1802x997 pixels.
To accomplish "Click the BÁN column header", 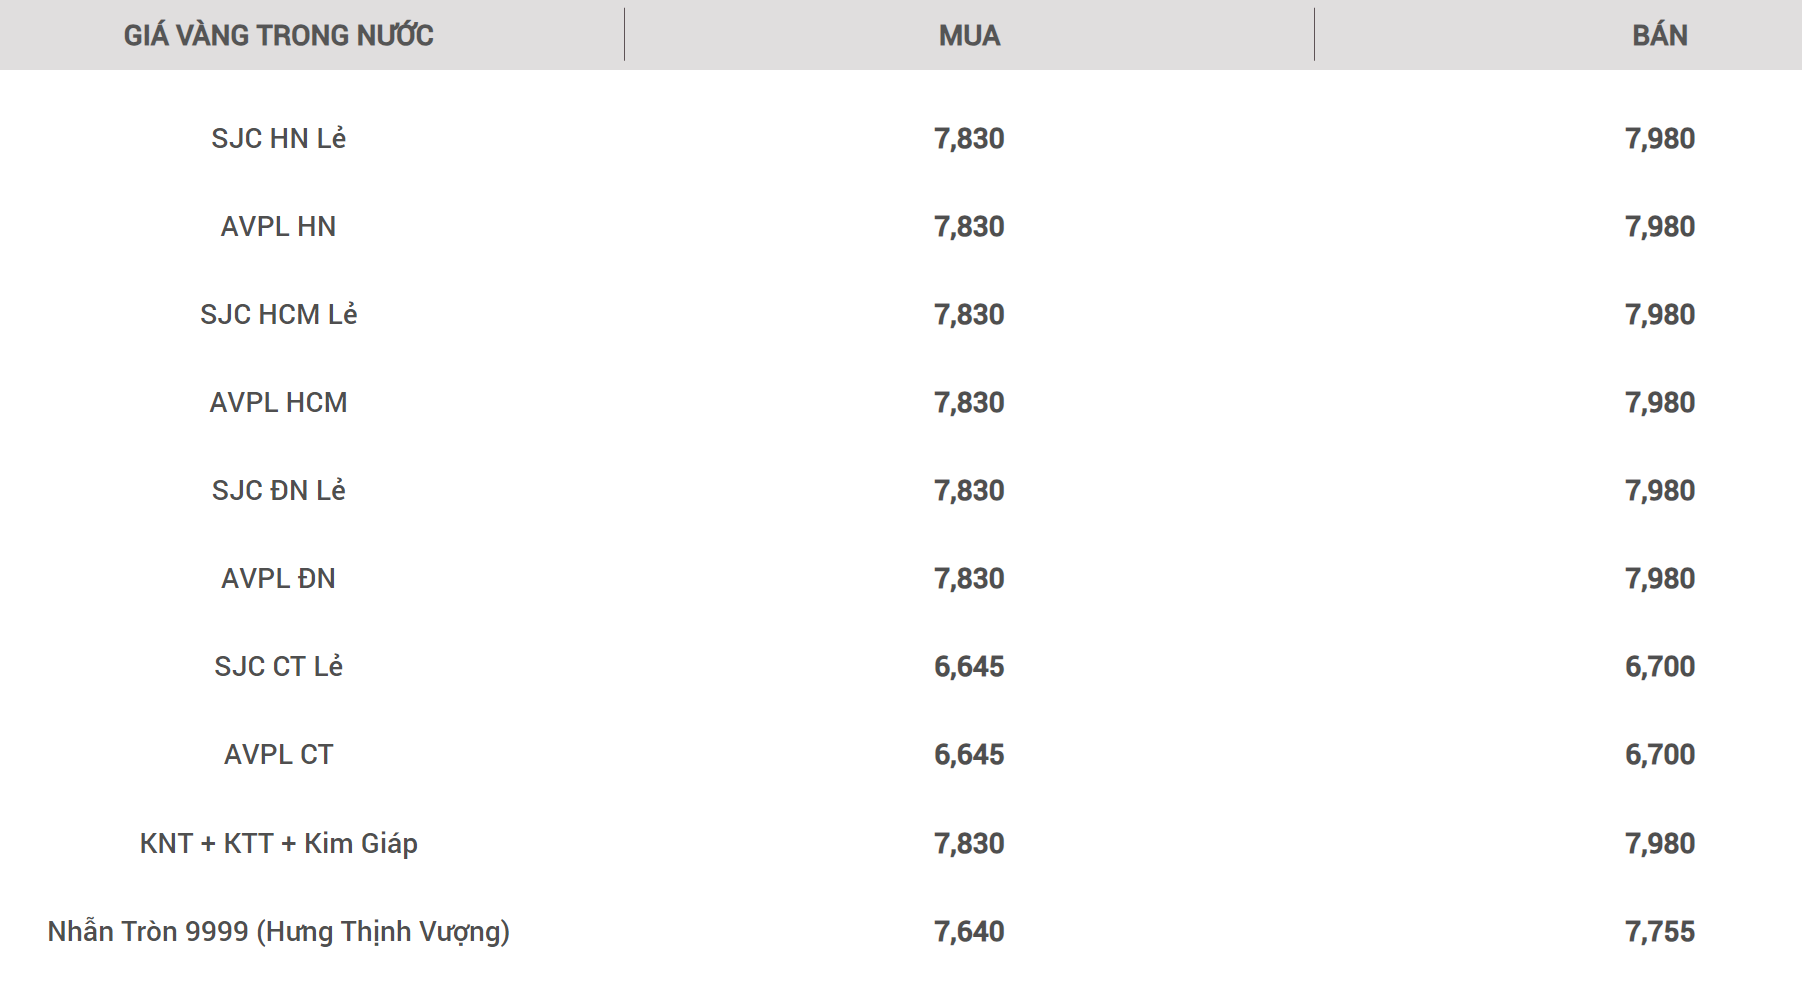I will (1660, 36).
